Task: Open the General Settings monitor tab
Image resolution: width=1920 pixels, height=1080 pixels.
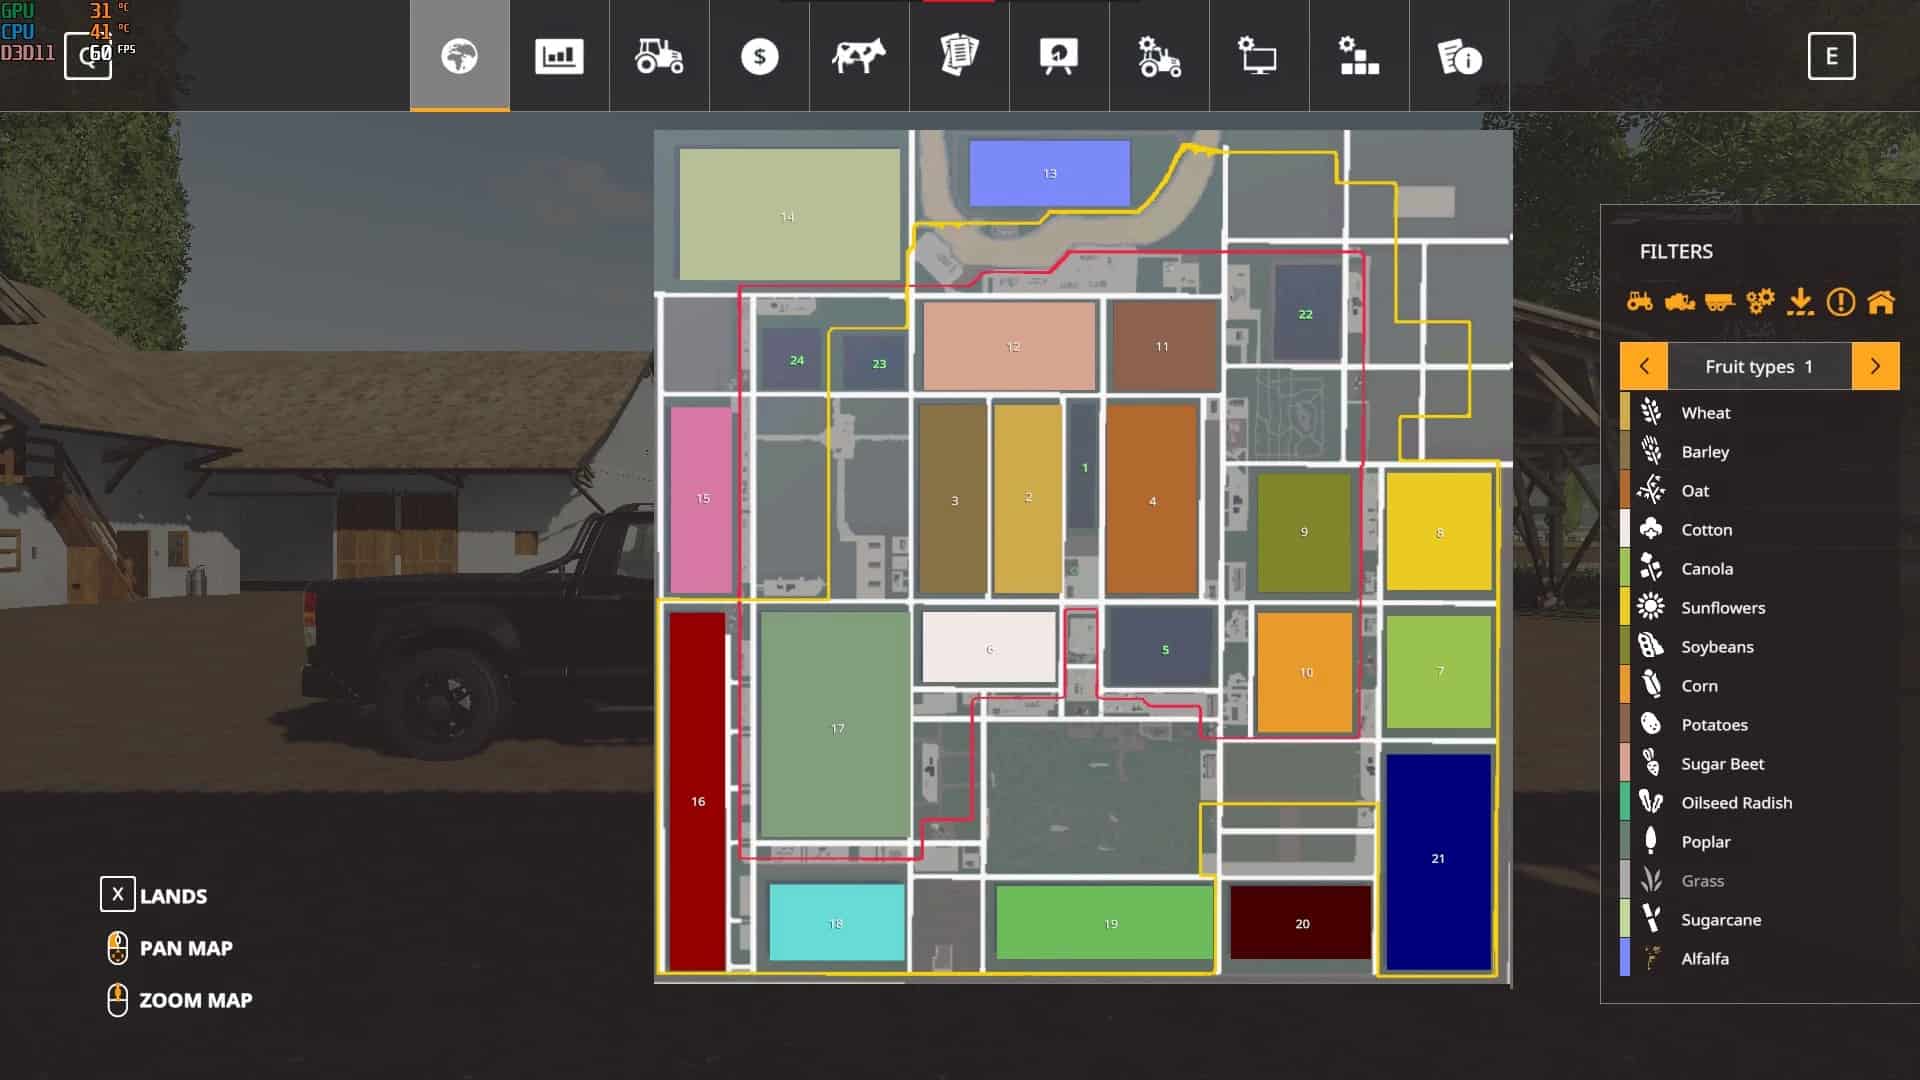Action: pos(1259,56)
